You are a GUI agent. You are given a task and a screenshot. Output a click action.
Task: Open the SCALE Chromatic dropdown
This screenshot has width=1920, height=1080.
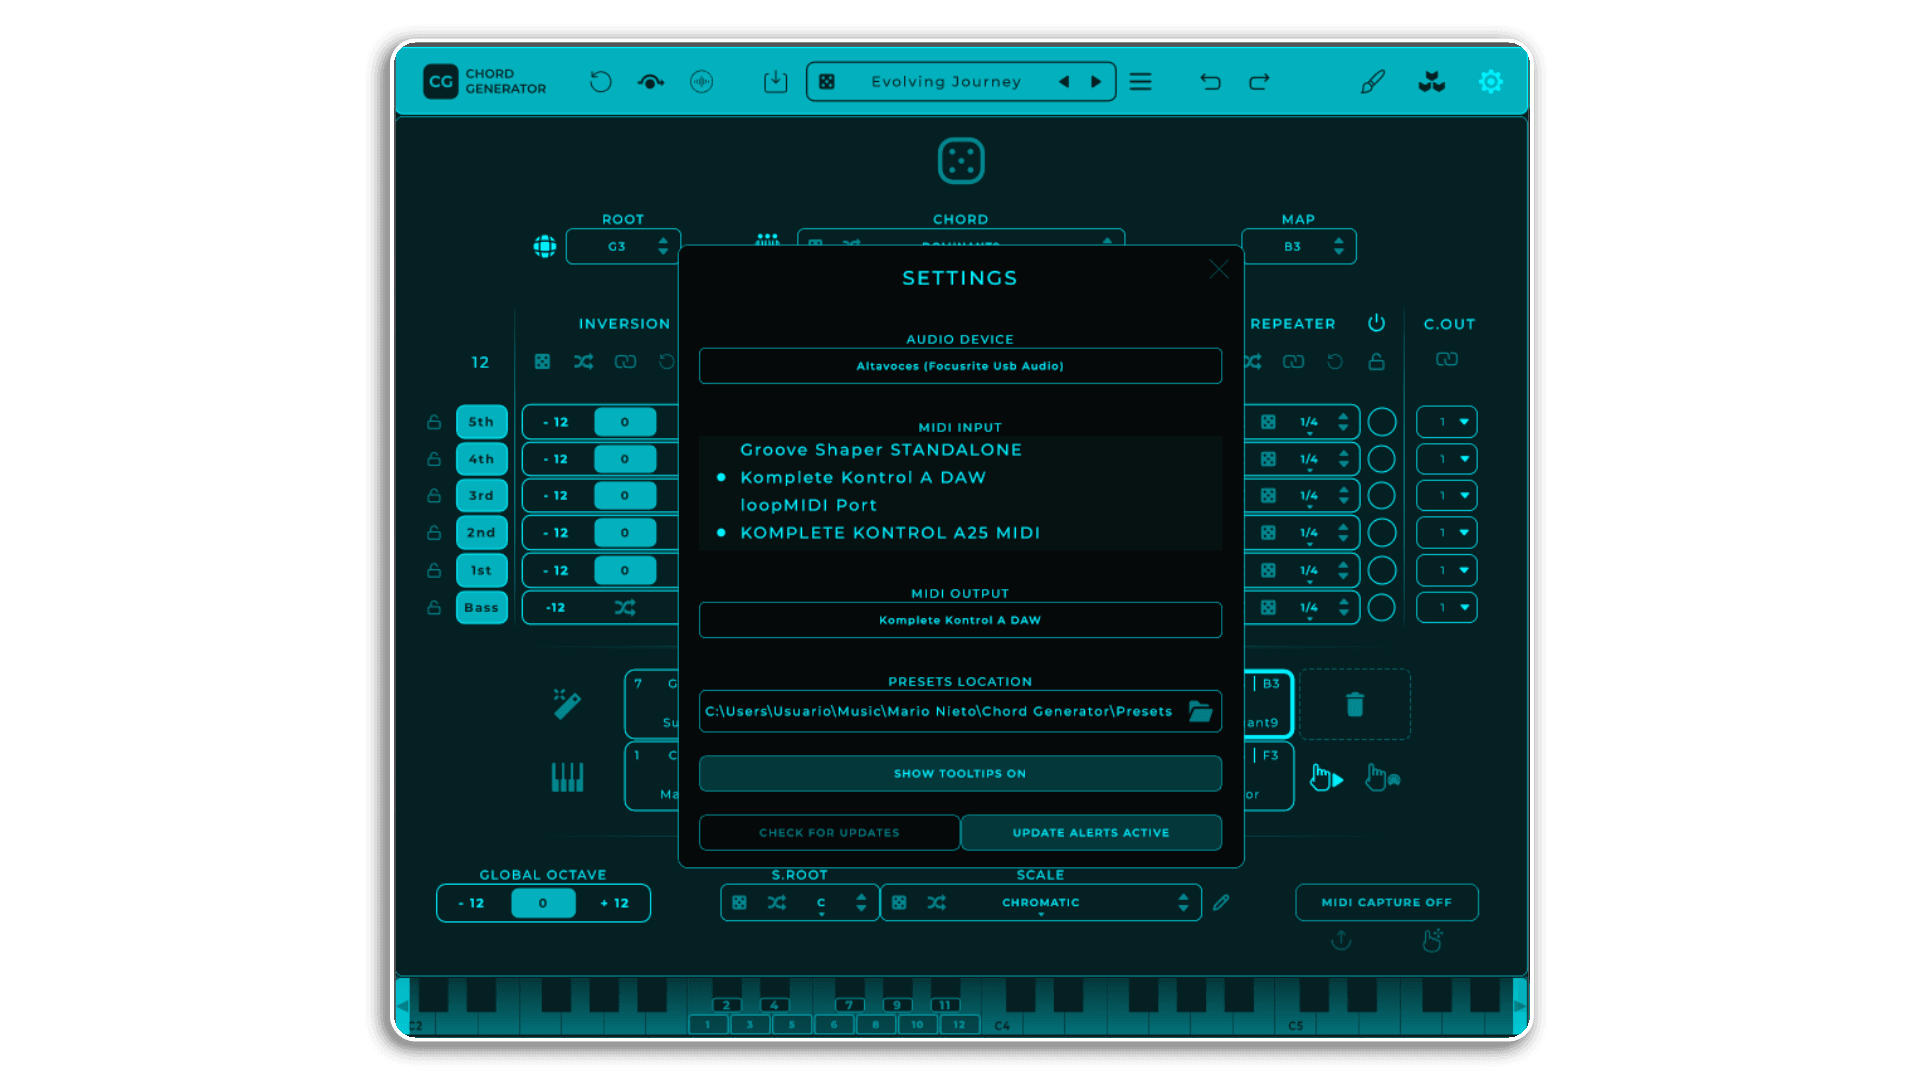[1040, 902]
